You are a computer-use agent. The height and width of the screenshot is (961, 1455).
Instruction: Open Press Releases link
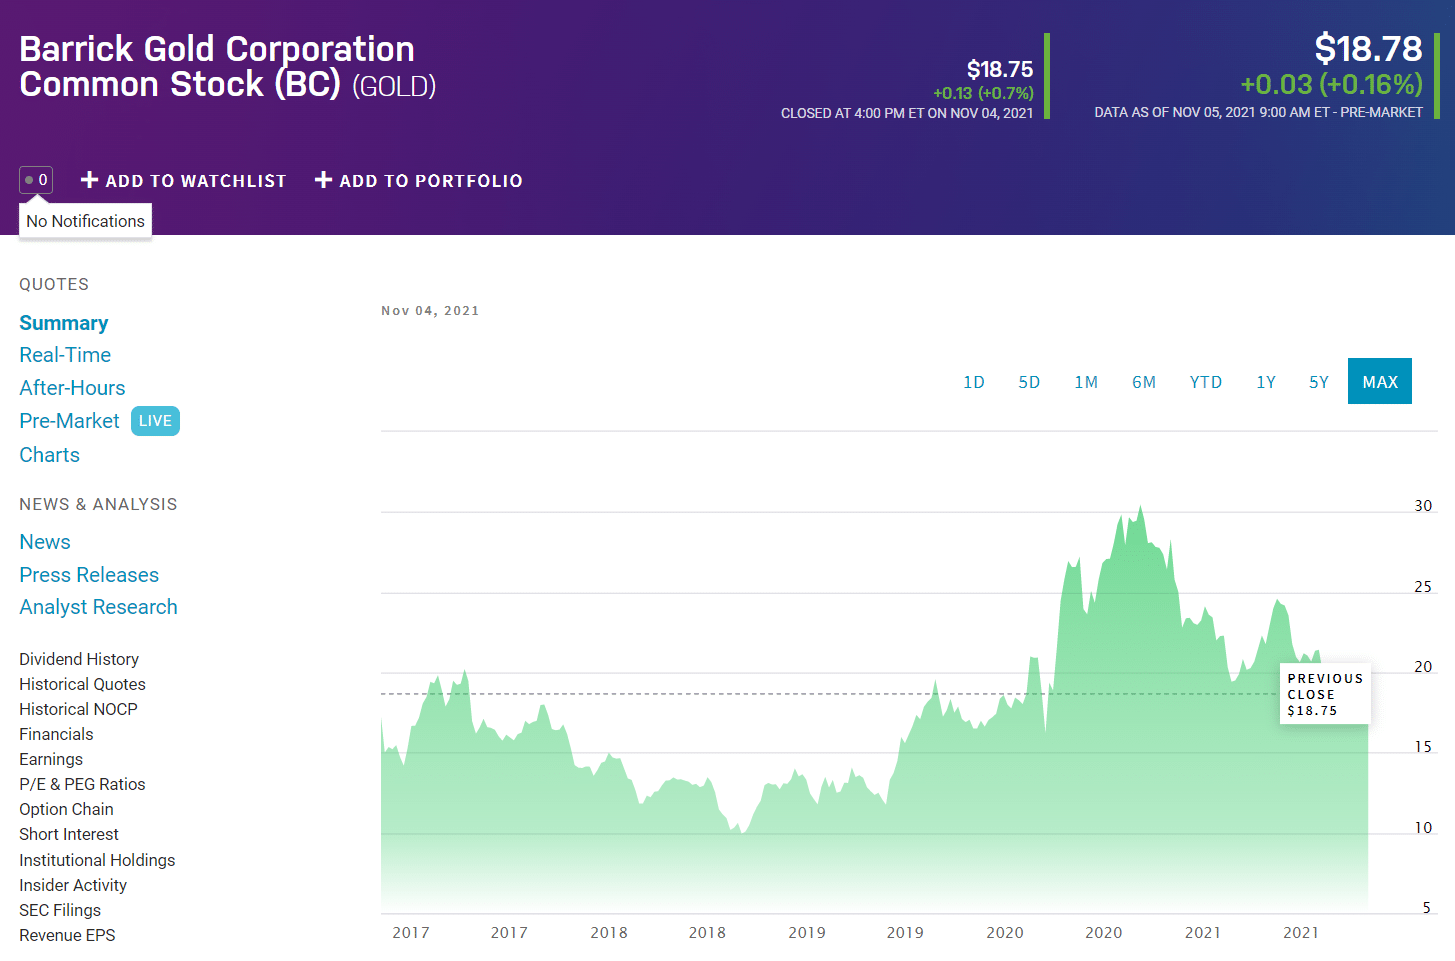[x=89, y=575]
